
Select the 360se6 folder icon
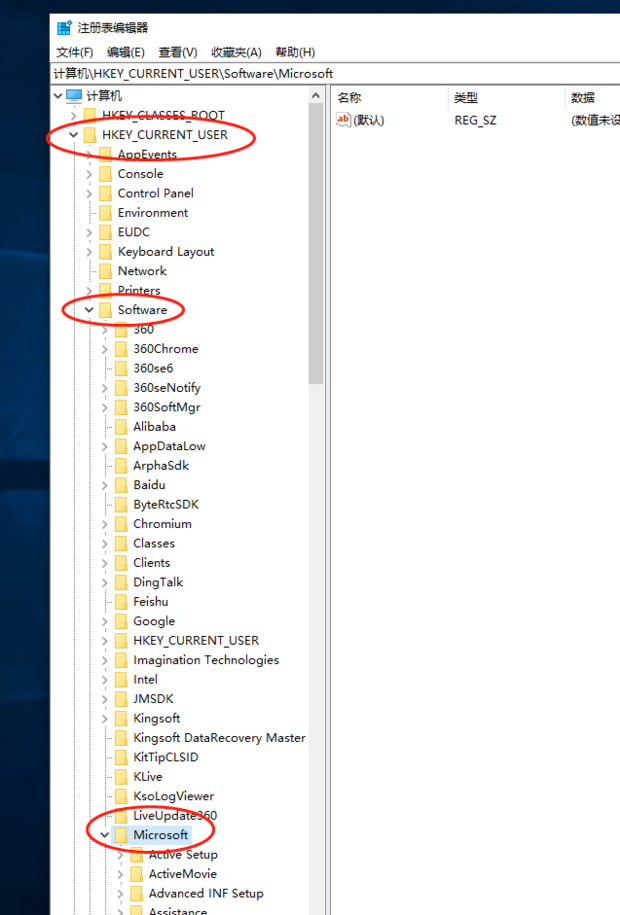(121, 368)
